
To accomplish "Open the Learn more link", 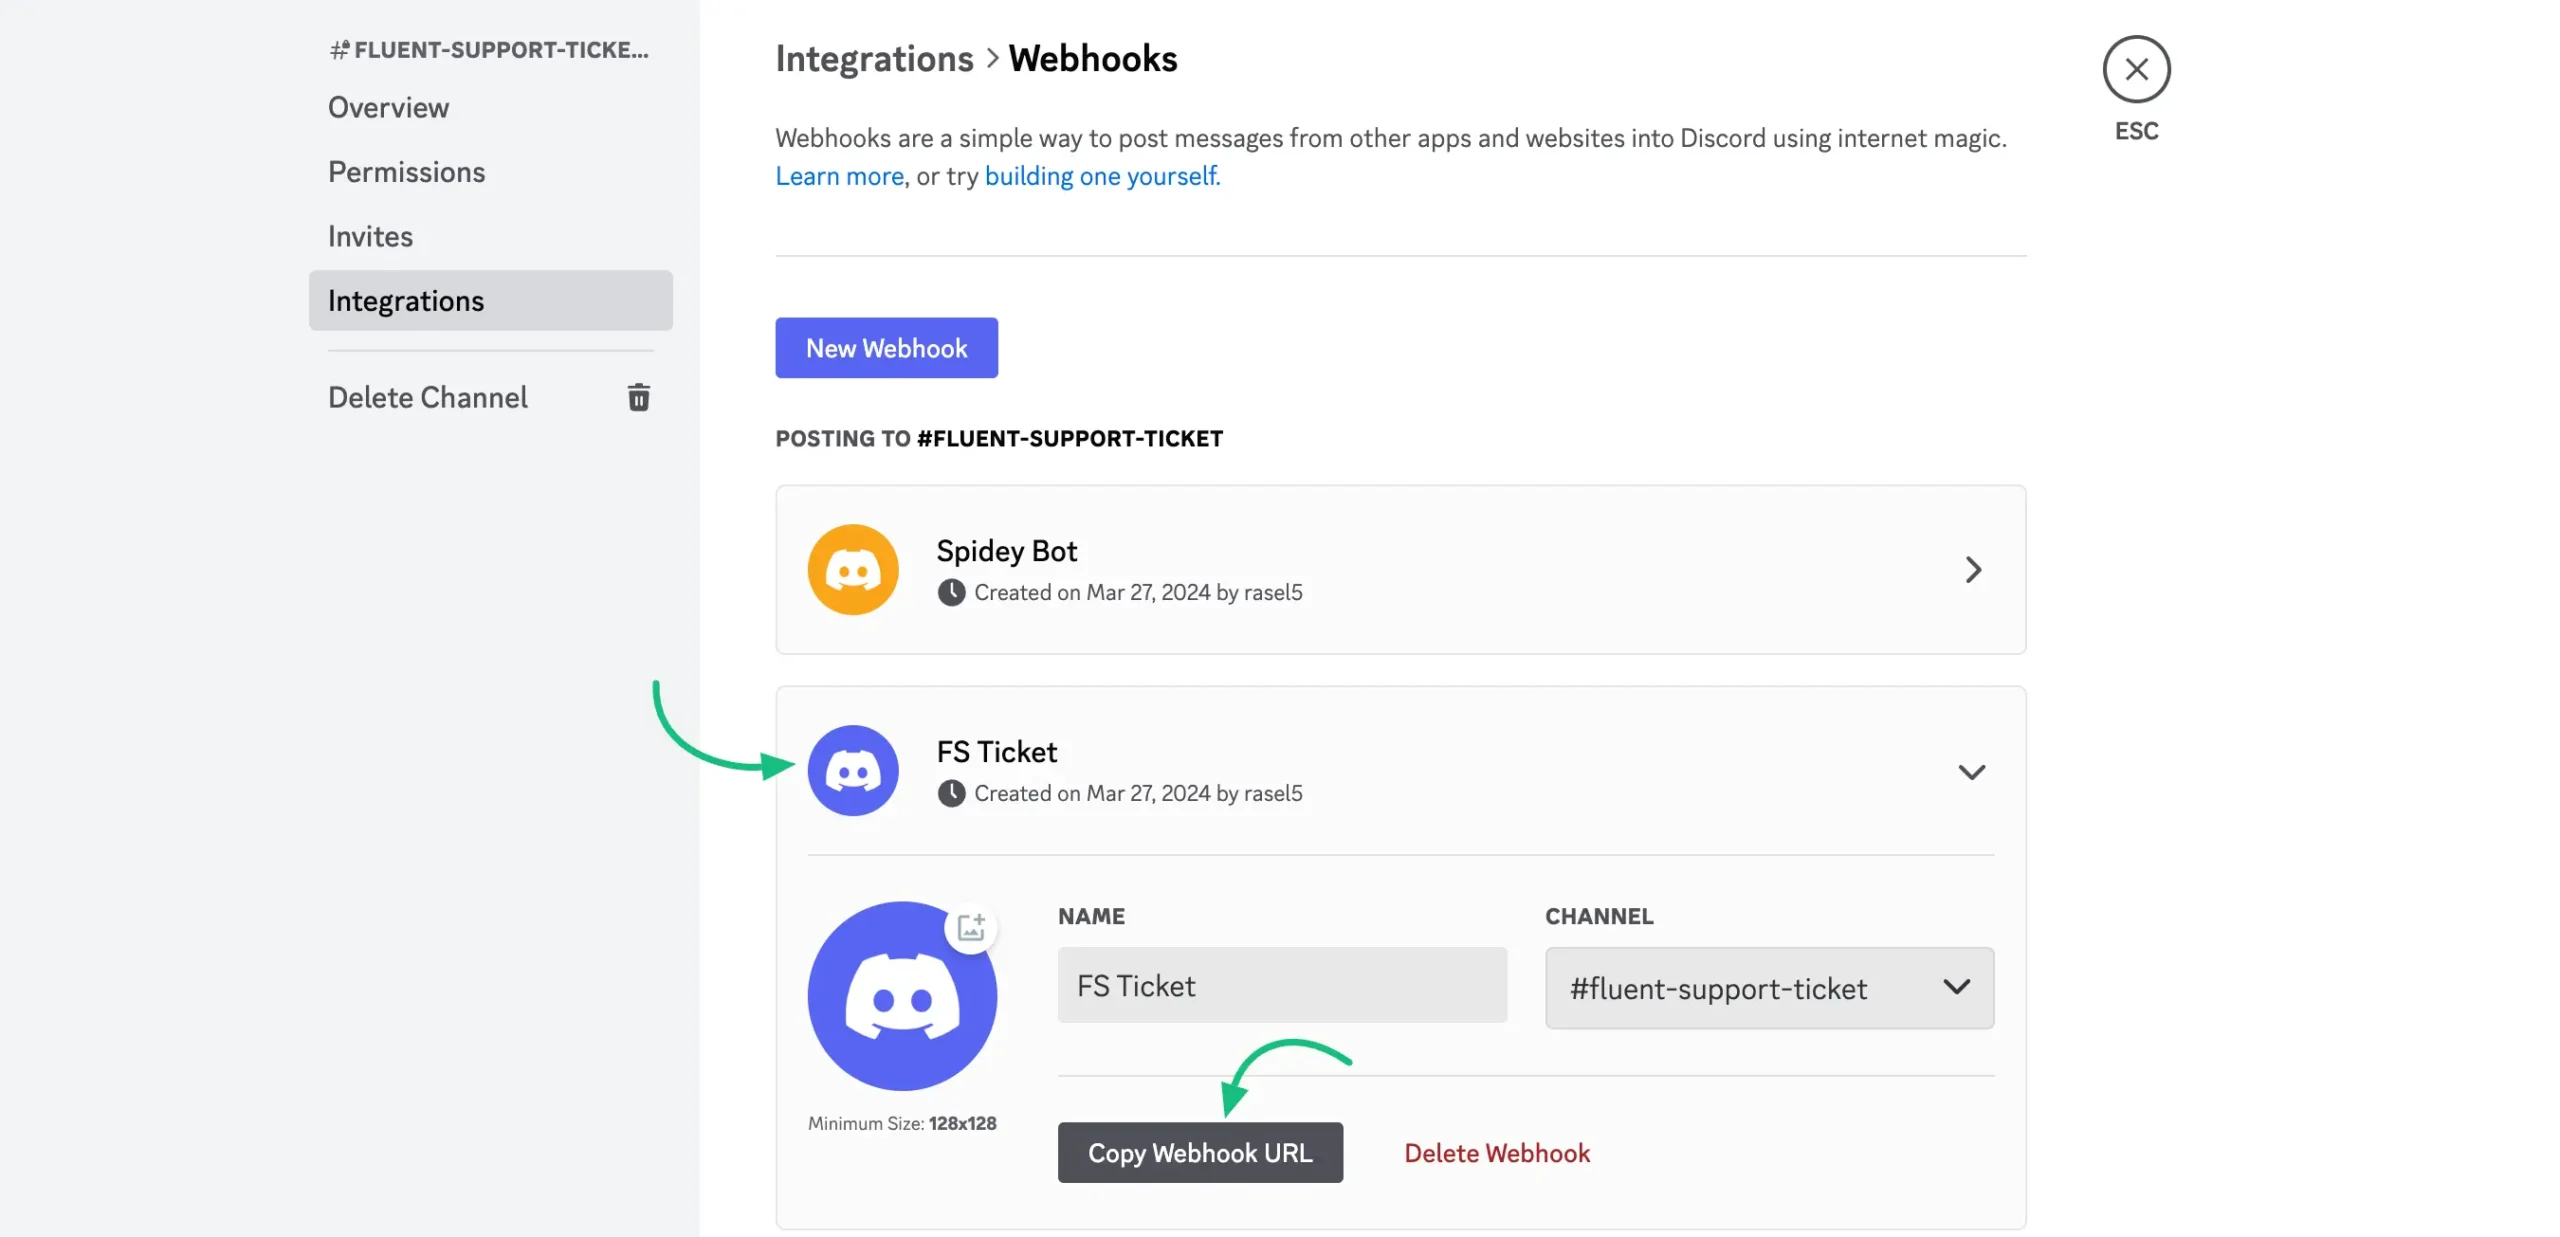I will (838, 175).
